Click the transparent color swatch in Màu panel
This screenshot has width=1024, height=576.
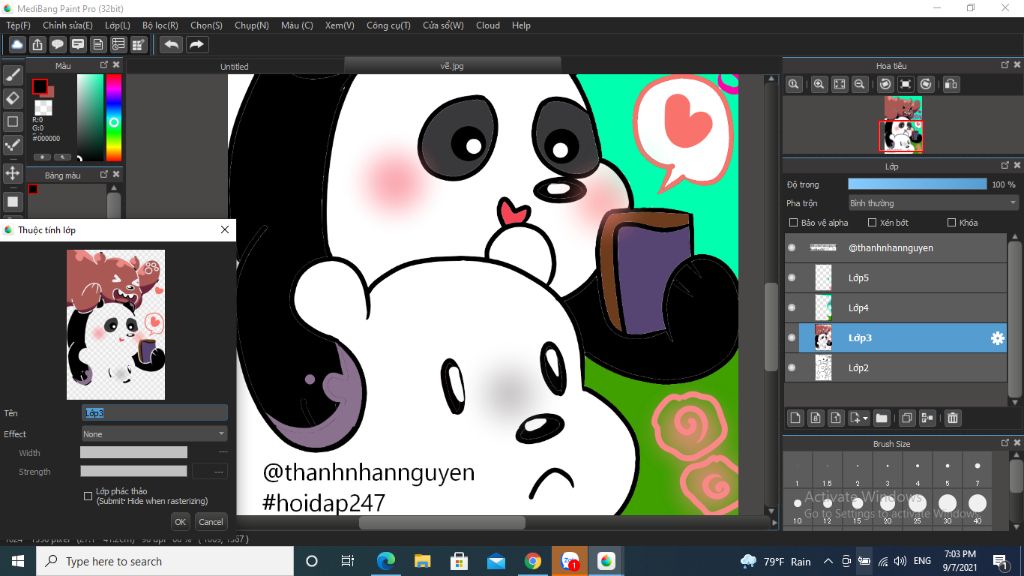(x=43, y=106)
